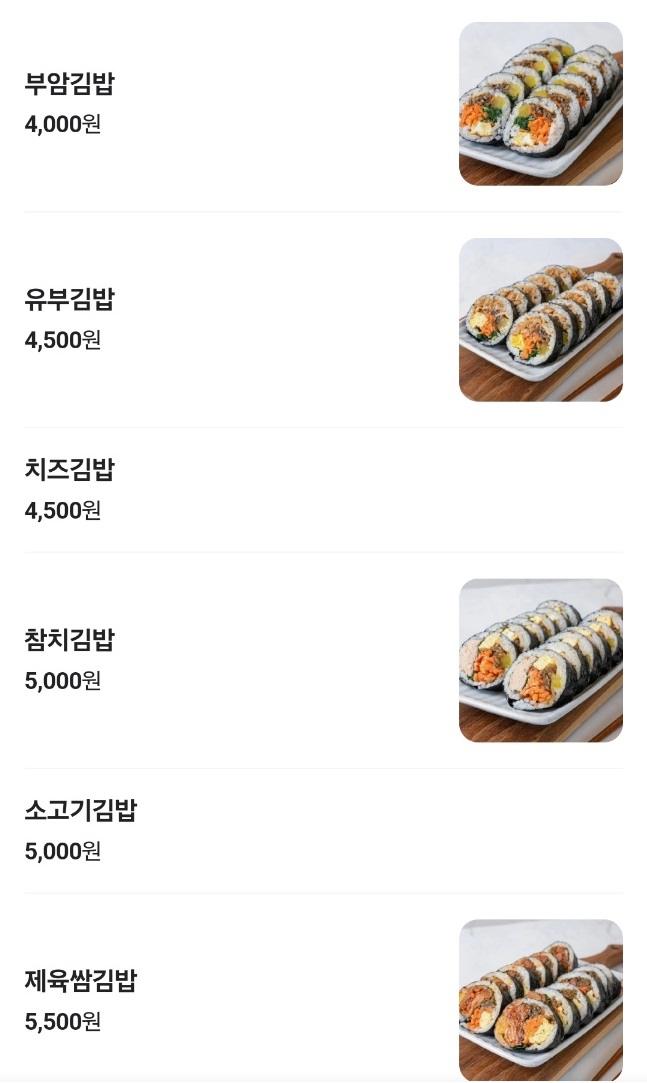Open details for the 치즈김밥 row
Image resolution: width=647 pixels, height=1083 pixels.
230,490
